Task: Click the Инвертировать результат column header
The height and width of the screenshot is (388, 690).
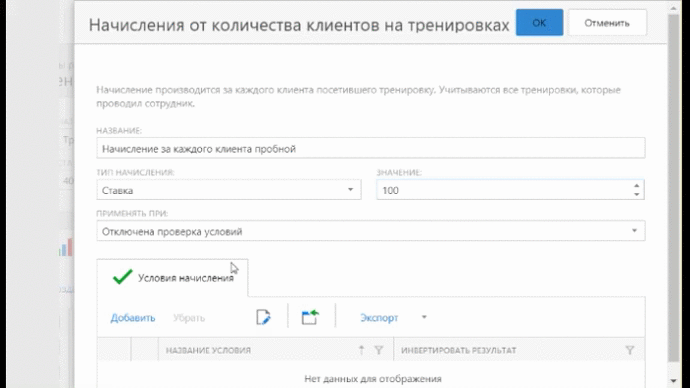Action: coord(459,350)
